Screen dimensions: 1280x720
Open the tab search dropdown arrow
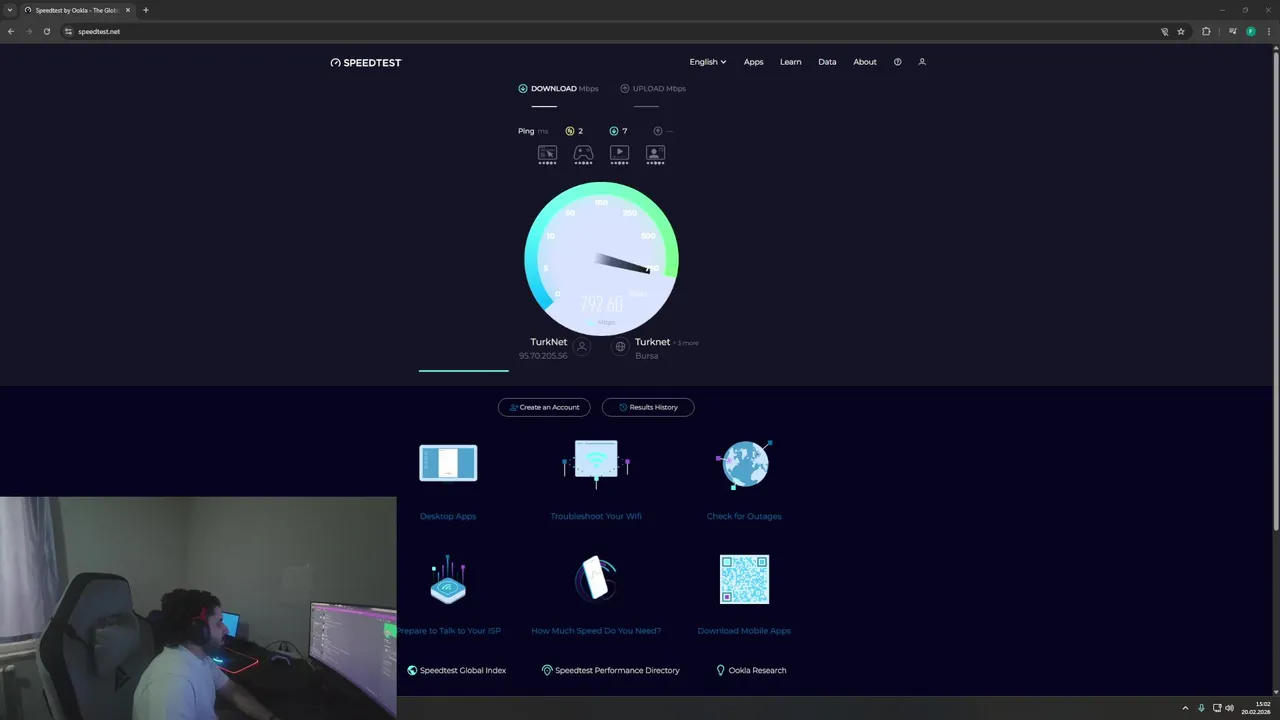click(10, 10)
